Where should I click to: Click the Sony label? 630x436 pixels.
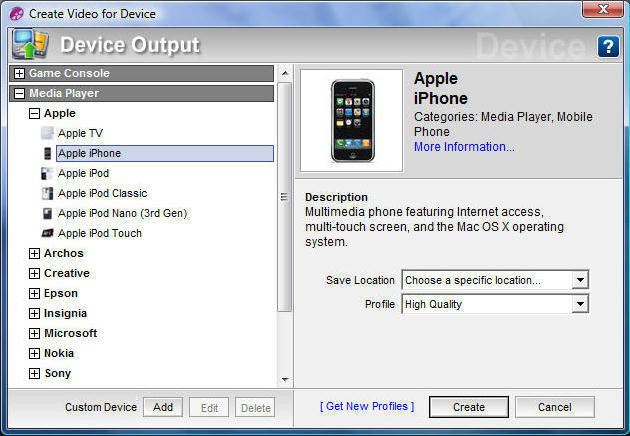coord(58,373)
